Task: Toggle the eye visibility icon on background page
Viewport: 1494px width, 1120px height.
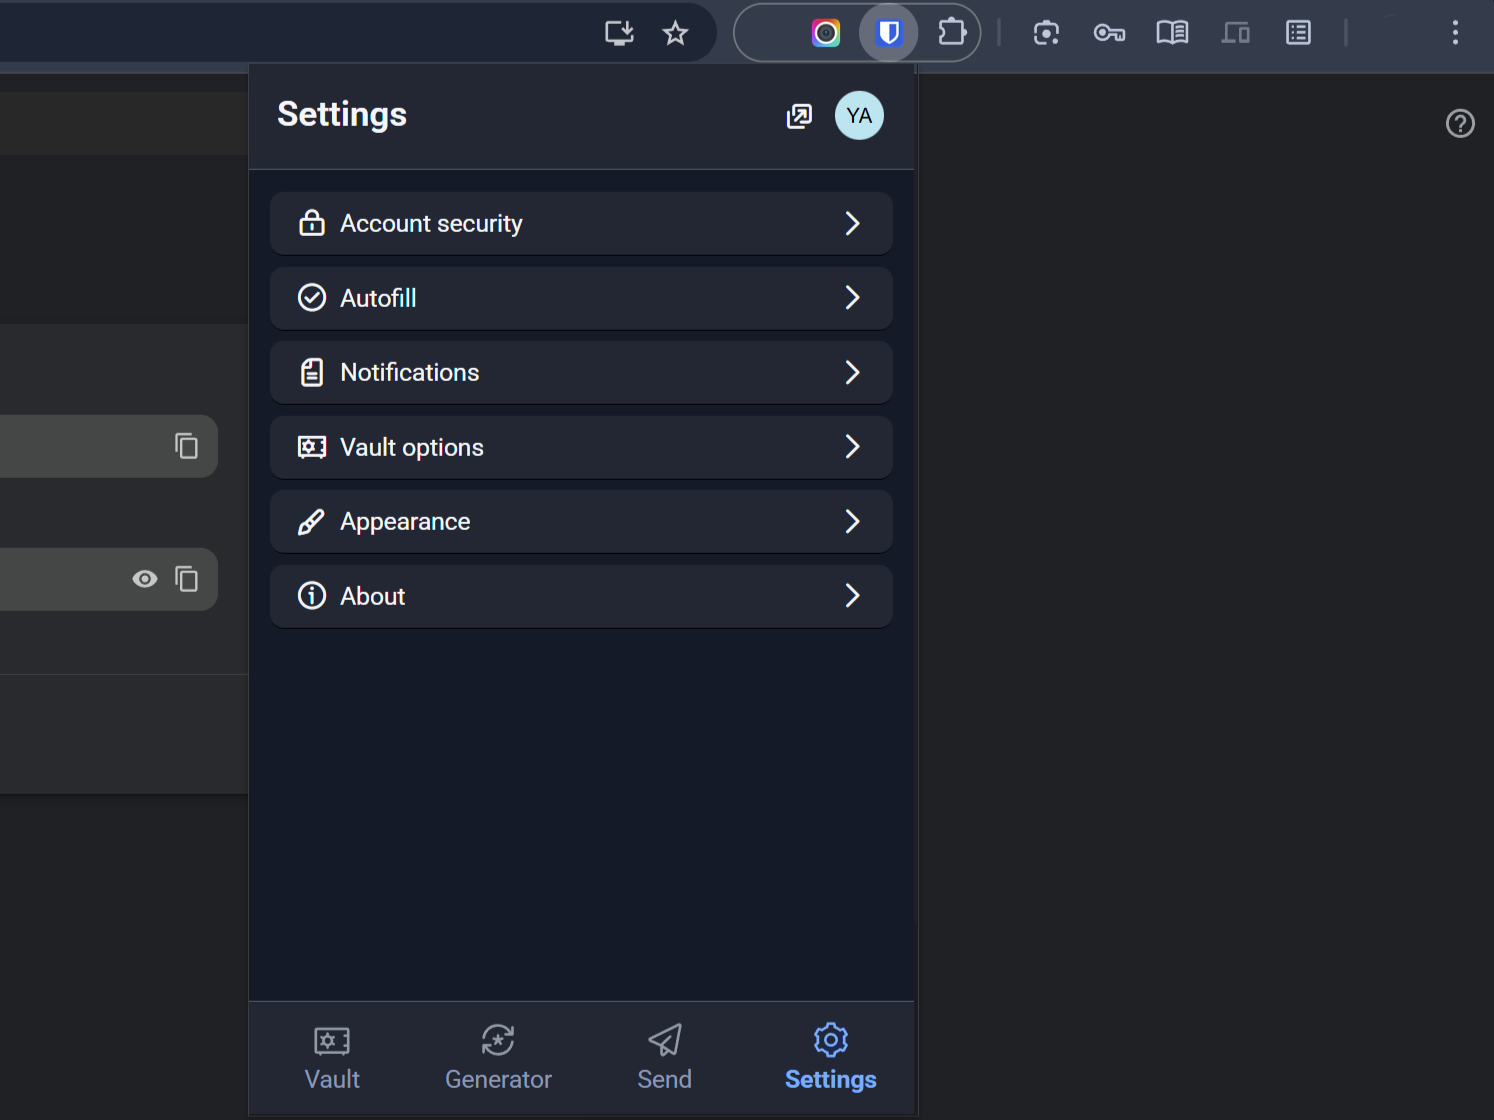Action: [145, 579]
